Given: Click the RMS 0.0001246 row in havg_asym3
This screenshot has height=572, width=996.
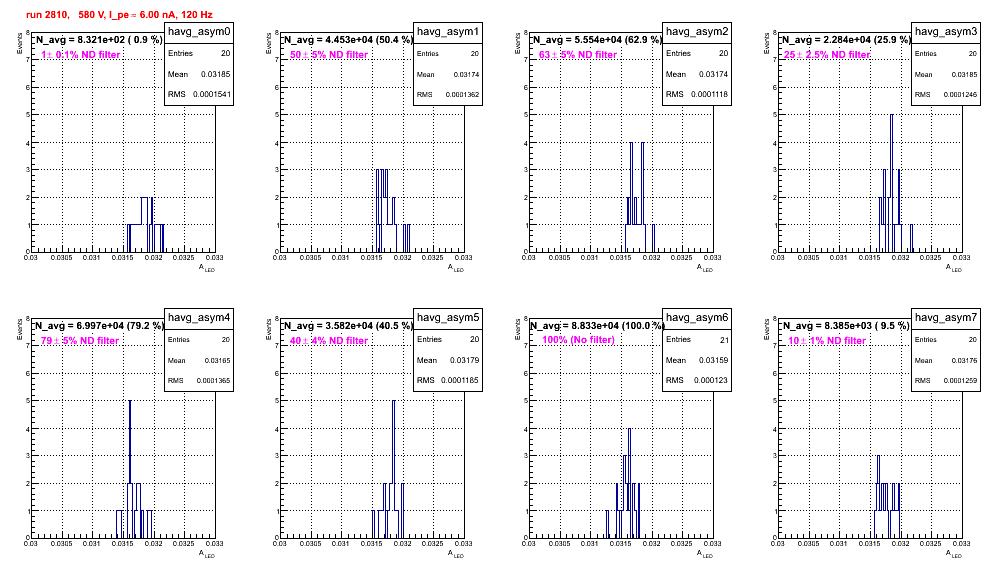Looking at the screenshot, I should tap(946, 95).
